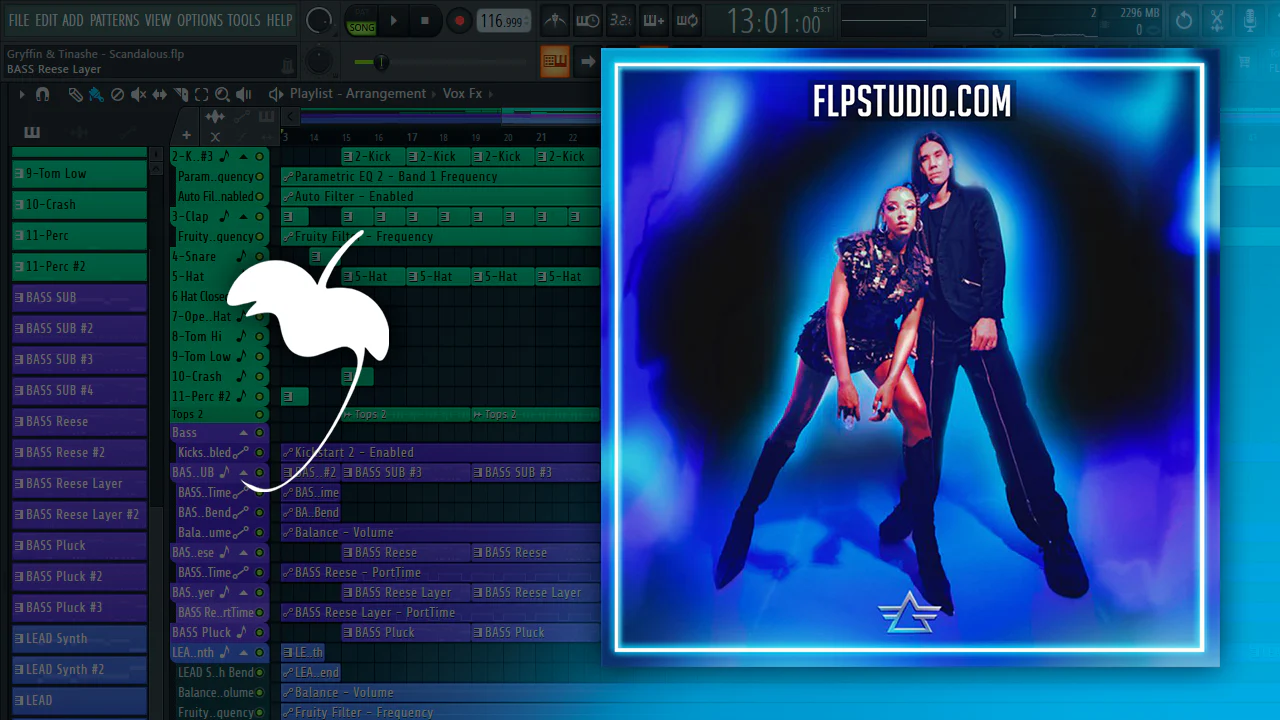Select the LEAD Synth #2 pattern in picker
The width and height of the screenshot is (1280, 720).
point(79,670)
